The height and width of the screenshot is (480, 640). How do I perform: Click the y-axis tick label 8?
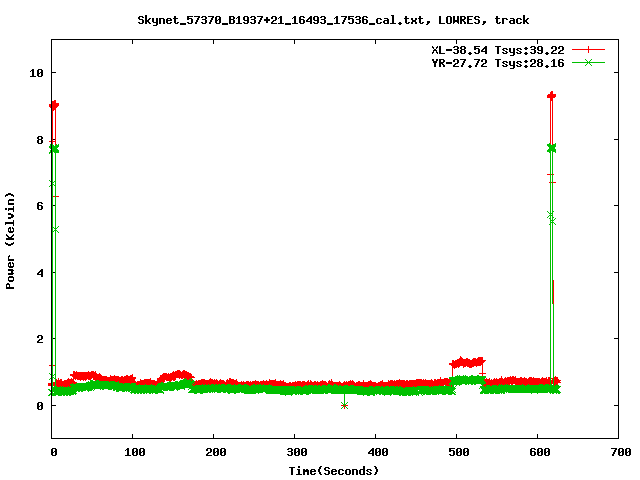[40, 140]
